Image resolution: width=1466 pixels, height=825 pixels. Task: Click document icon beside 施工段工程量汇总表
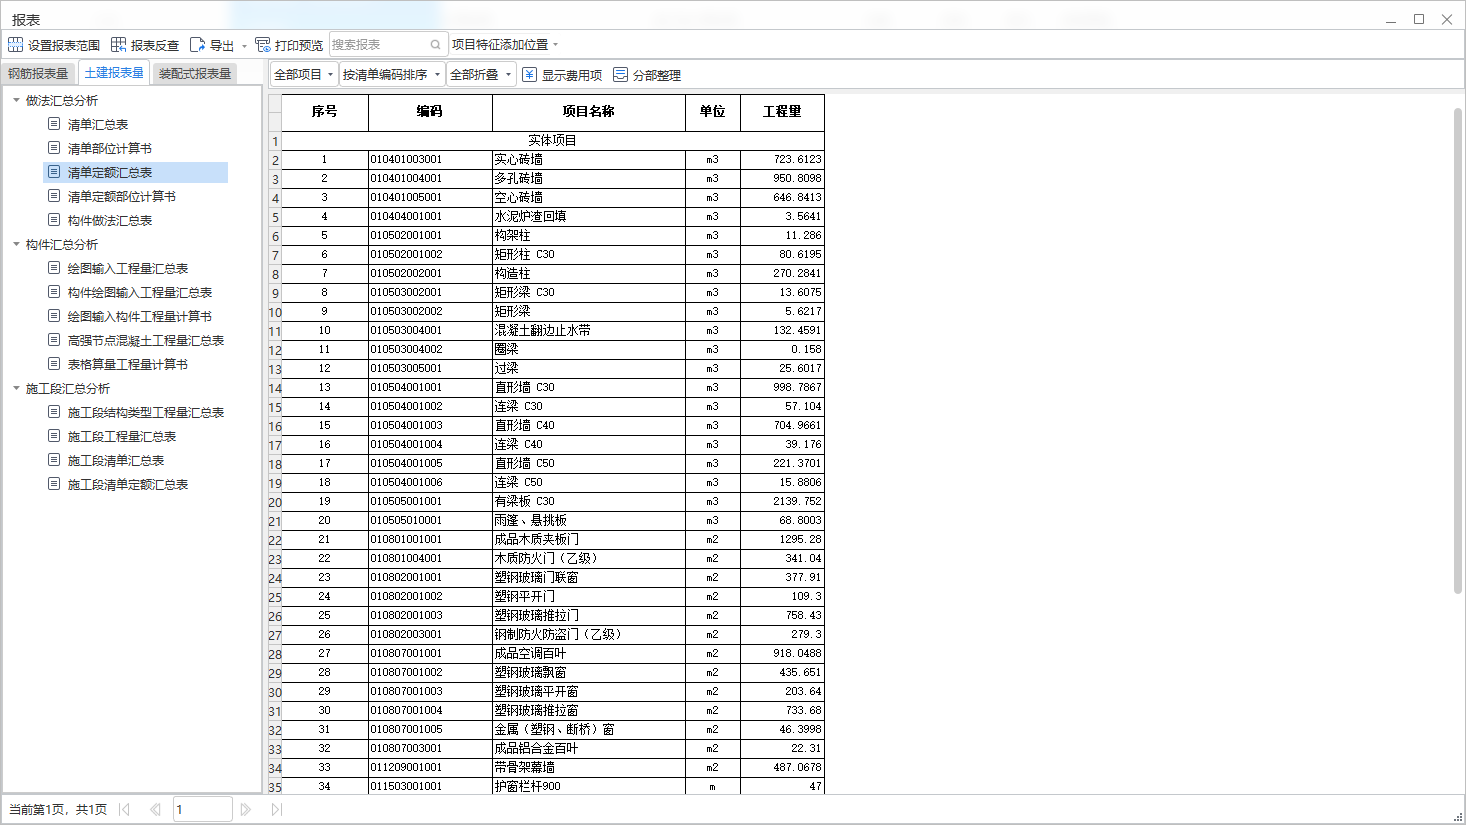point(54,436)
